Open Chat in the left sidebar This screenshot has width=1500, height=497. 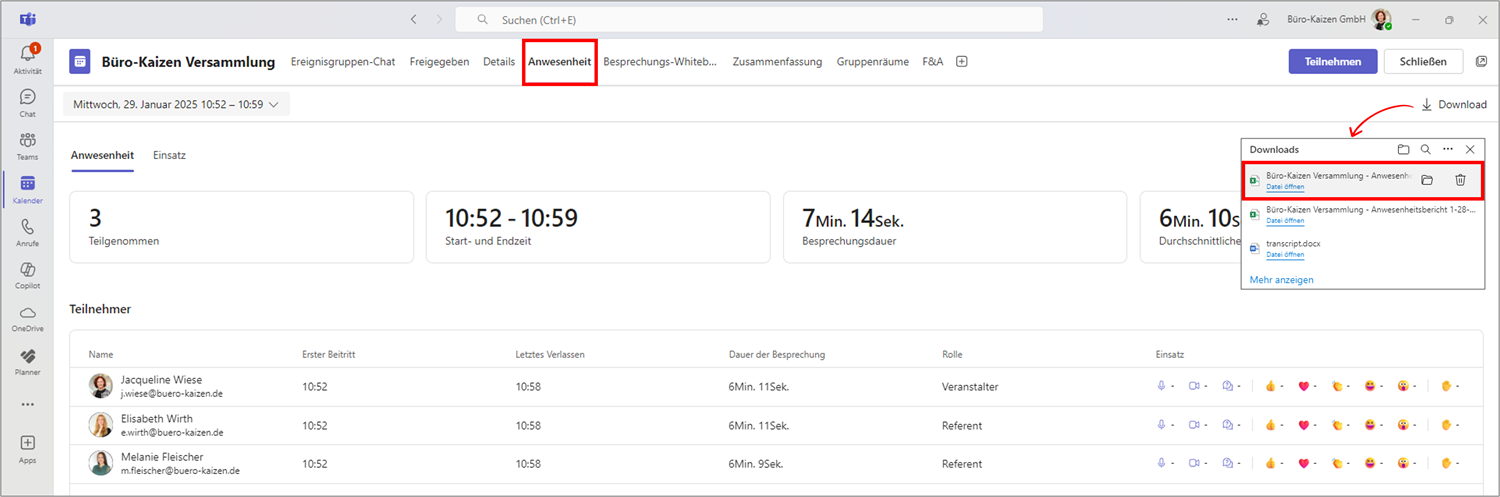[28, 103]
